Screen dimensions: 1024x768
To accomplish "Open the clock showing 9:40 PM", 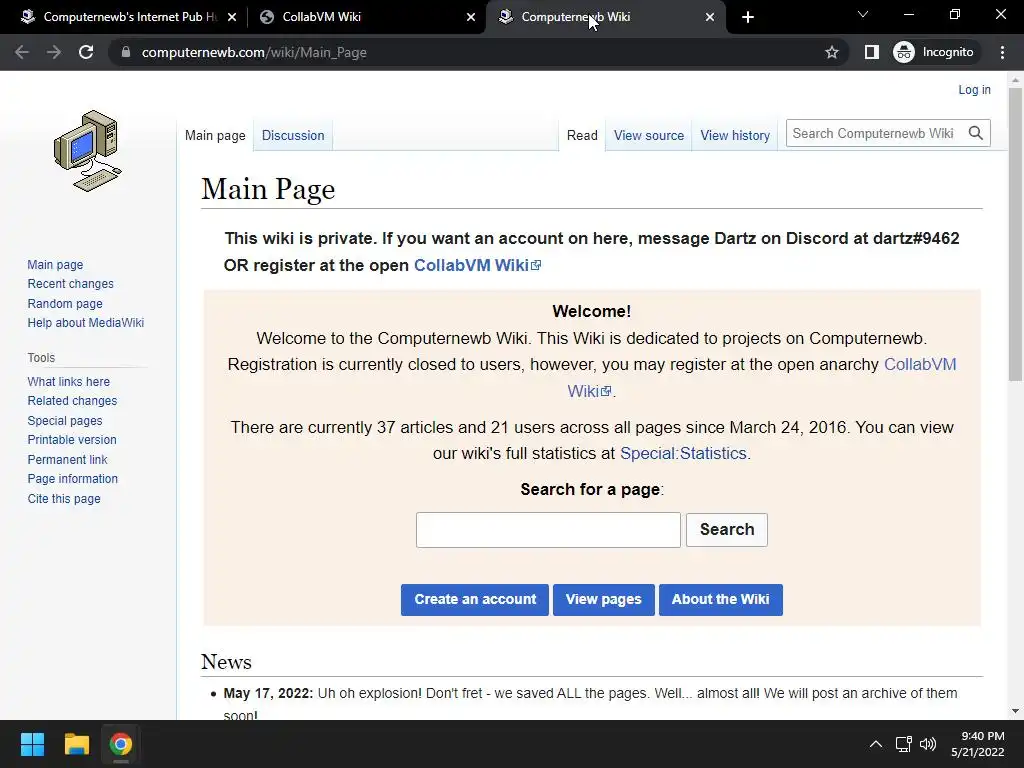I will [x=978, y=744].
